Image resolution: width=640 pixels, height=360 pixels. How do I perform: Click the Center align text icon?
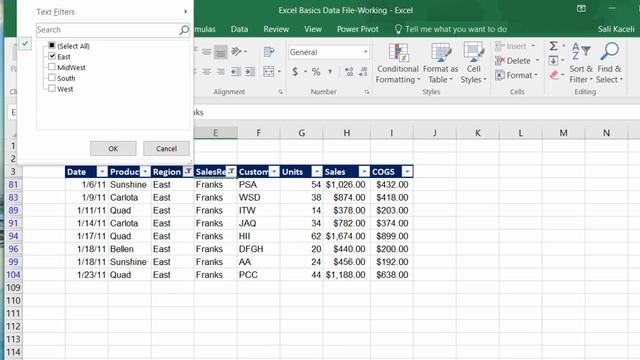[x=207, y=72]
